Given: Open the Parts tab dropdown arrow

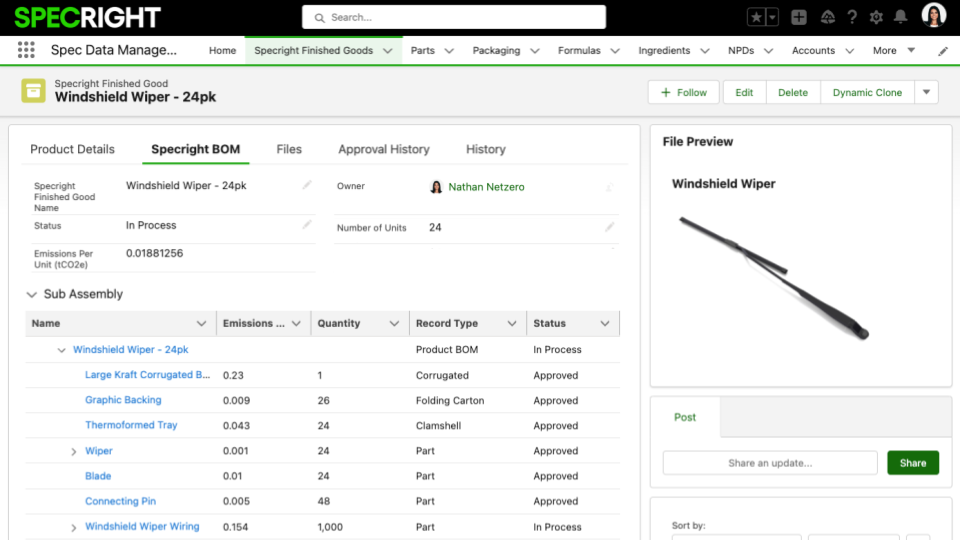Looking at the screenshot, I should point(449,51).
